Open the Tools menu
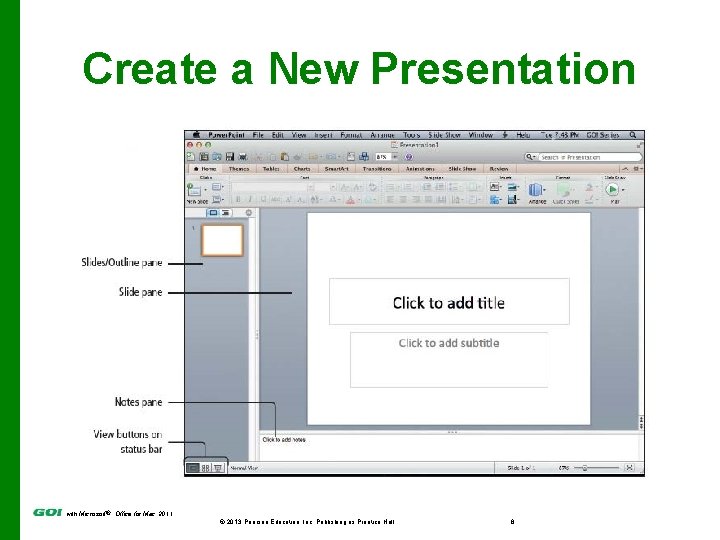Screen dimensions: 720x540 click(x=412, y=135)
